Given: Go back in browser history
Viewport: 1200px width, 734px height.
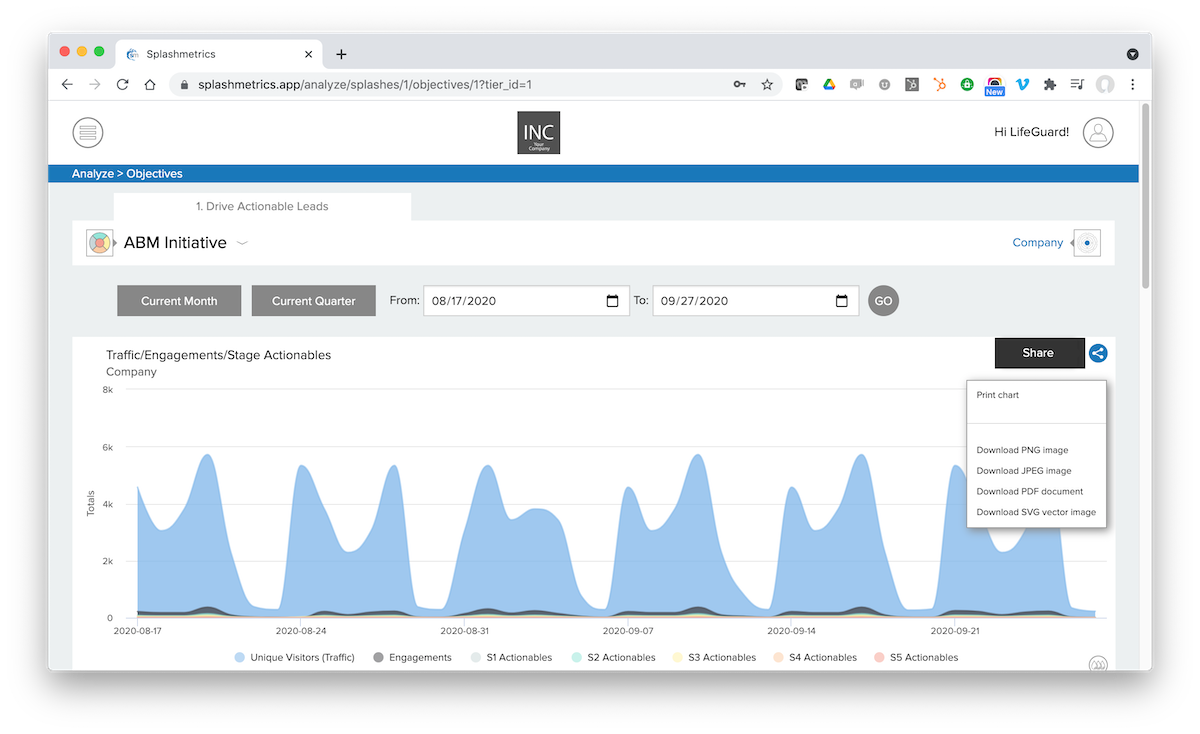Looking at the screenshot, I should coord(67,85).
